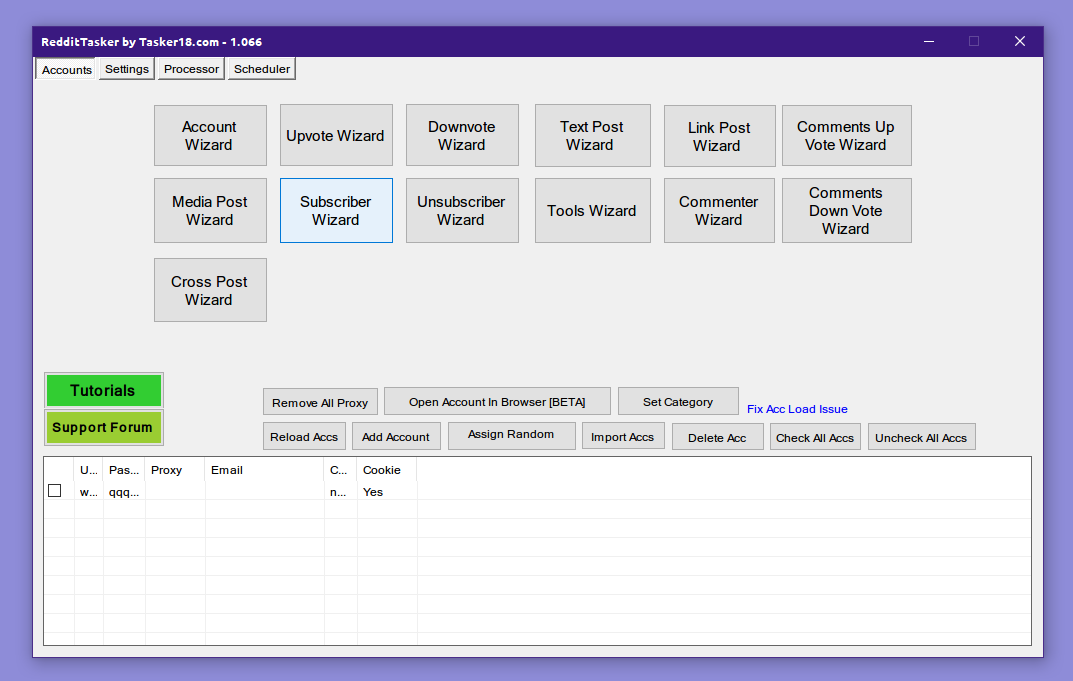The height and width of the screenshot is (681, 1073).
Task: Click the 'C...' column header
Action: (340, 470)
